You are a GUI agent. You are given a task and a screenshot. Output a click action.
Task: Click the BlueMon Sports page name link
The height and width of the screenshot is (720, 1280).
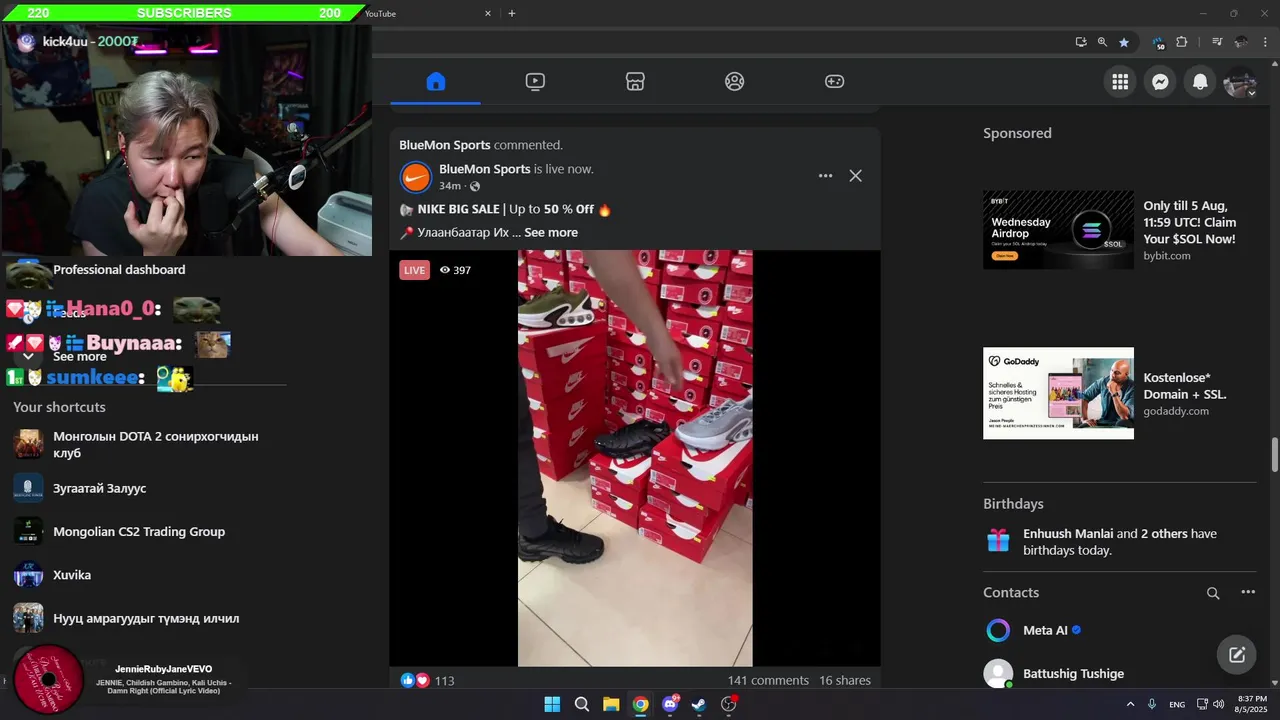pos(485,169)
